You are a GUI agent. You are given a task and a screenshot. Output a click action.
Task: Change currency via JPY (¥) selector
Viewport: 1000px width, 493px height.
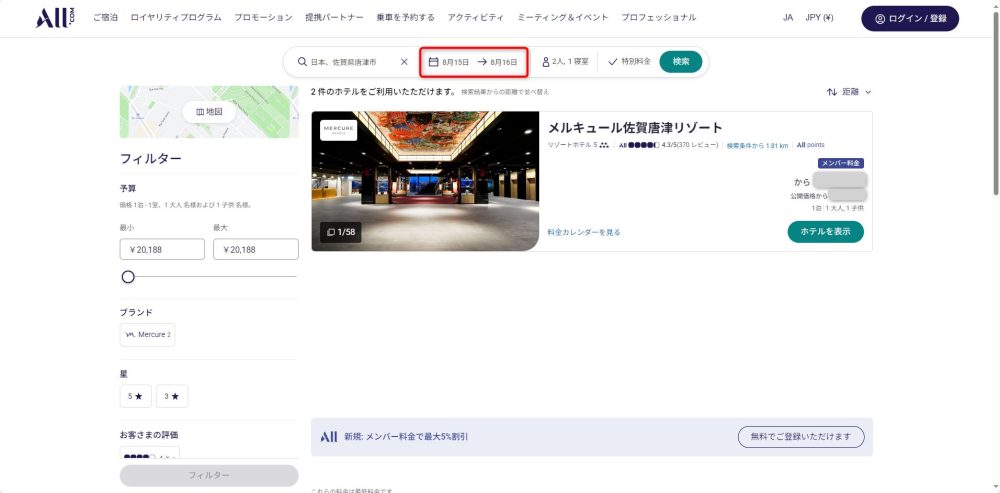click(x=819, y=18)
